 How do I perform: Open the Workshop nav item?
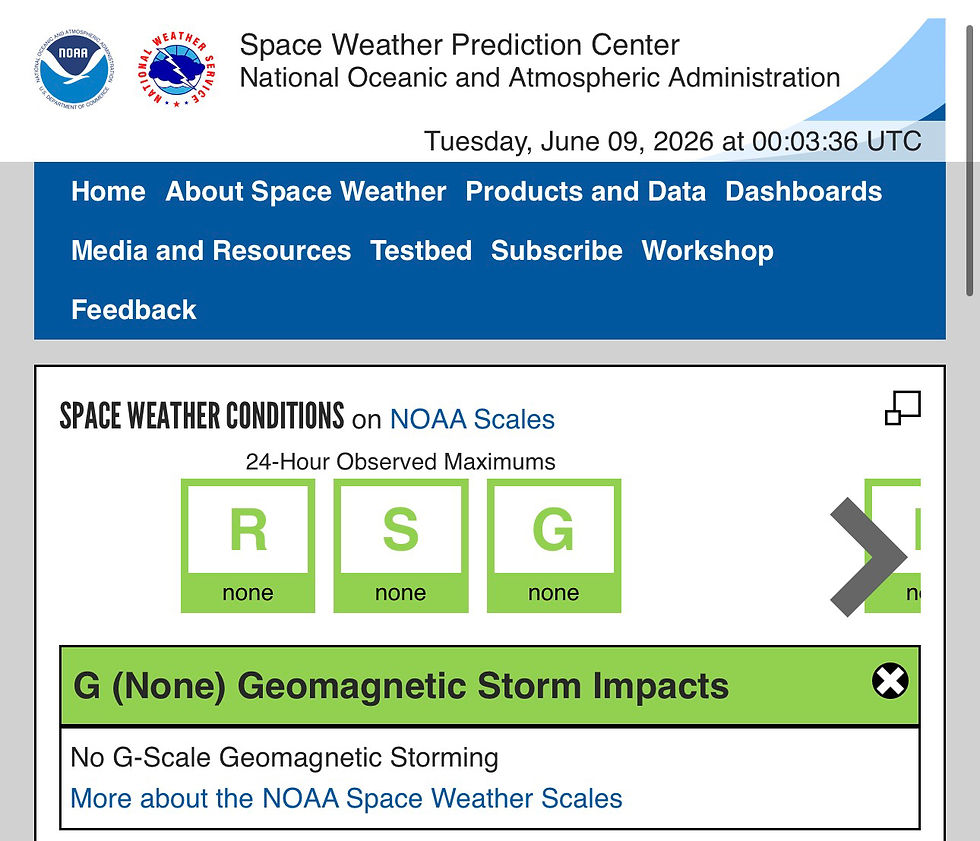[708, 251]
